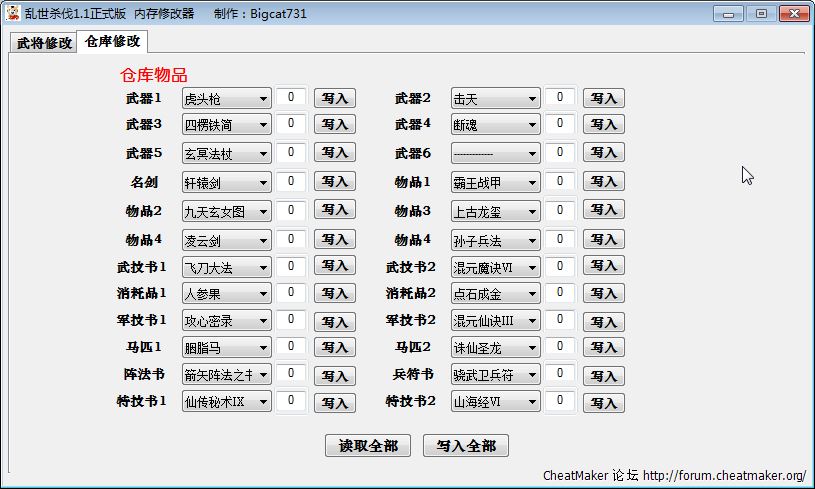Open the 兵符书 dropdown showing 骁武卫兵符

pos(495,375)
